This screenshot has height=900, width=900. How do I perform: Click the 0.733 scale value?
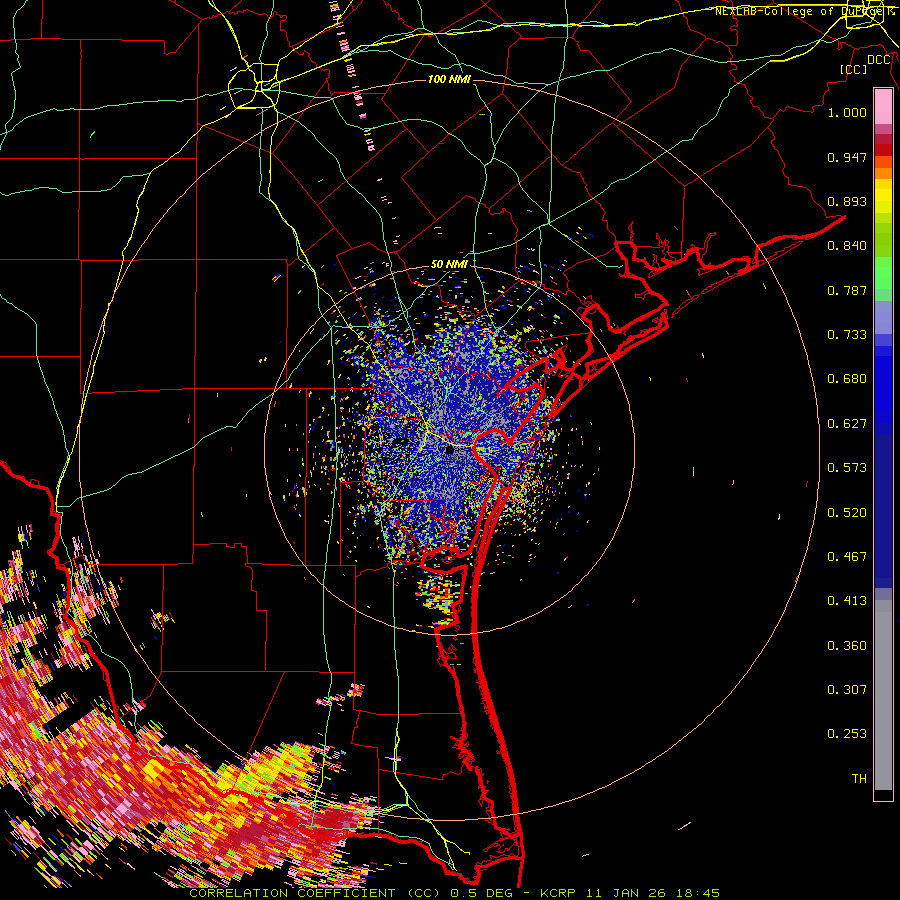point(847,335)
